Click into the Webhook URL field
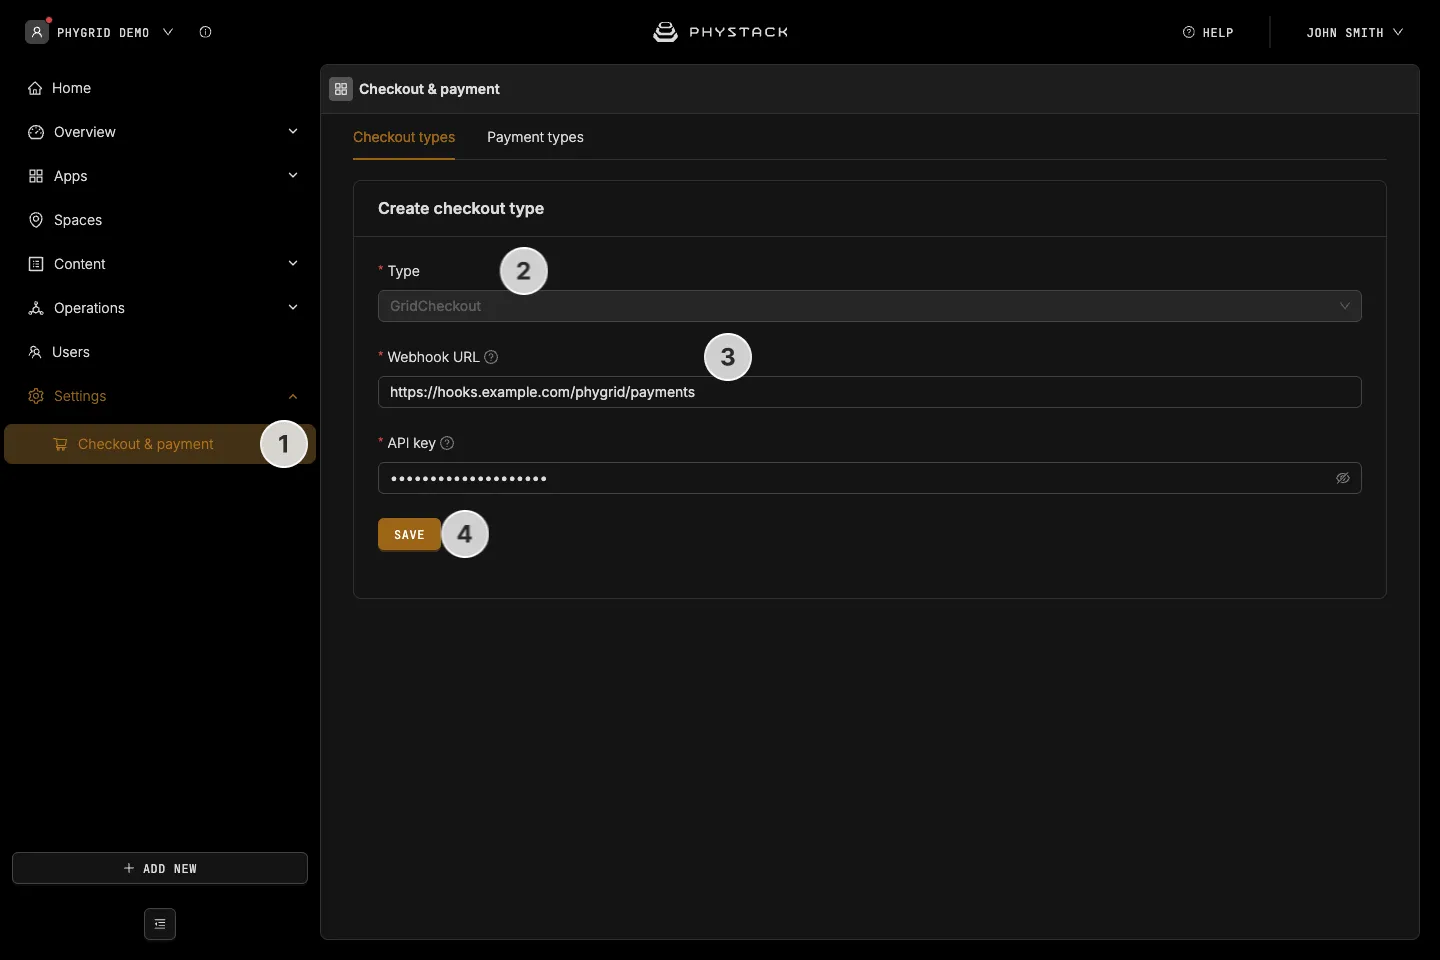 (x=870, y=392)
